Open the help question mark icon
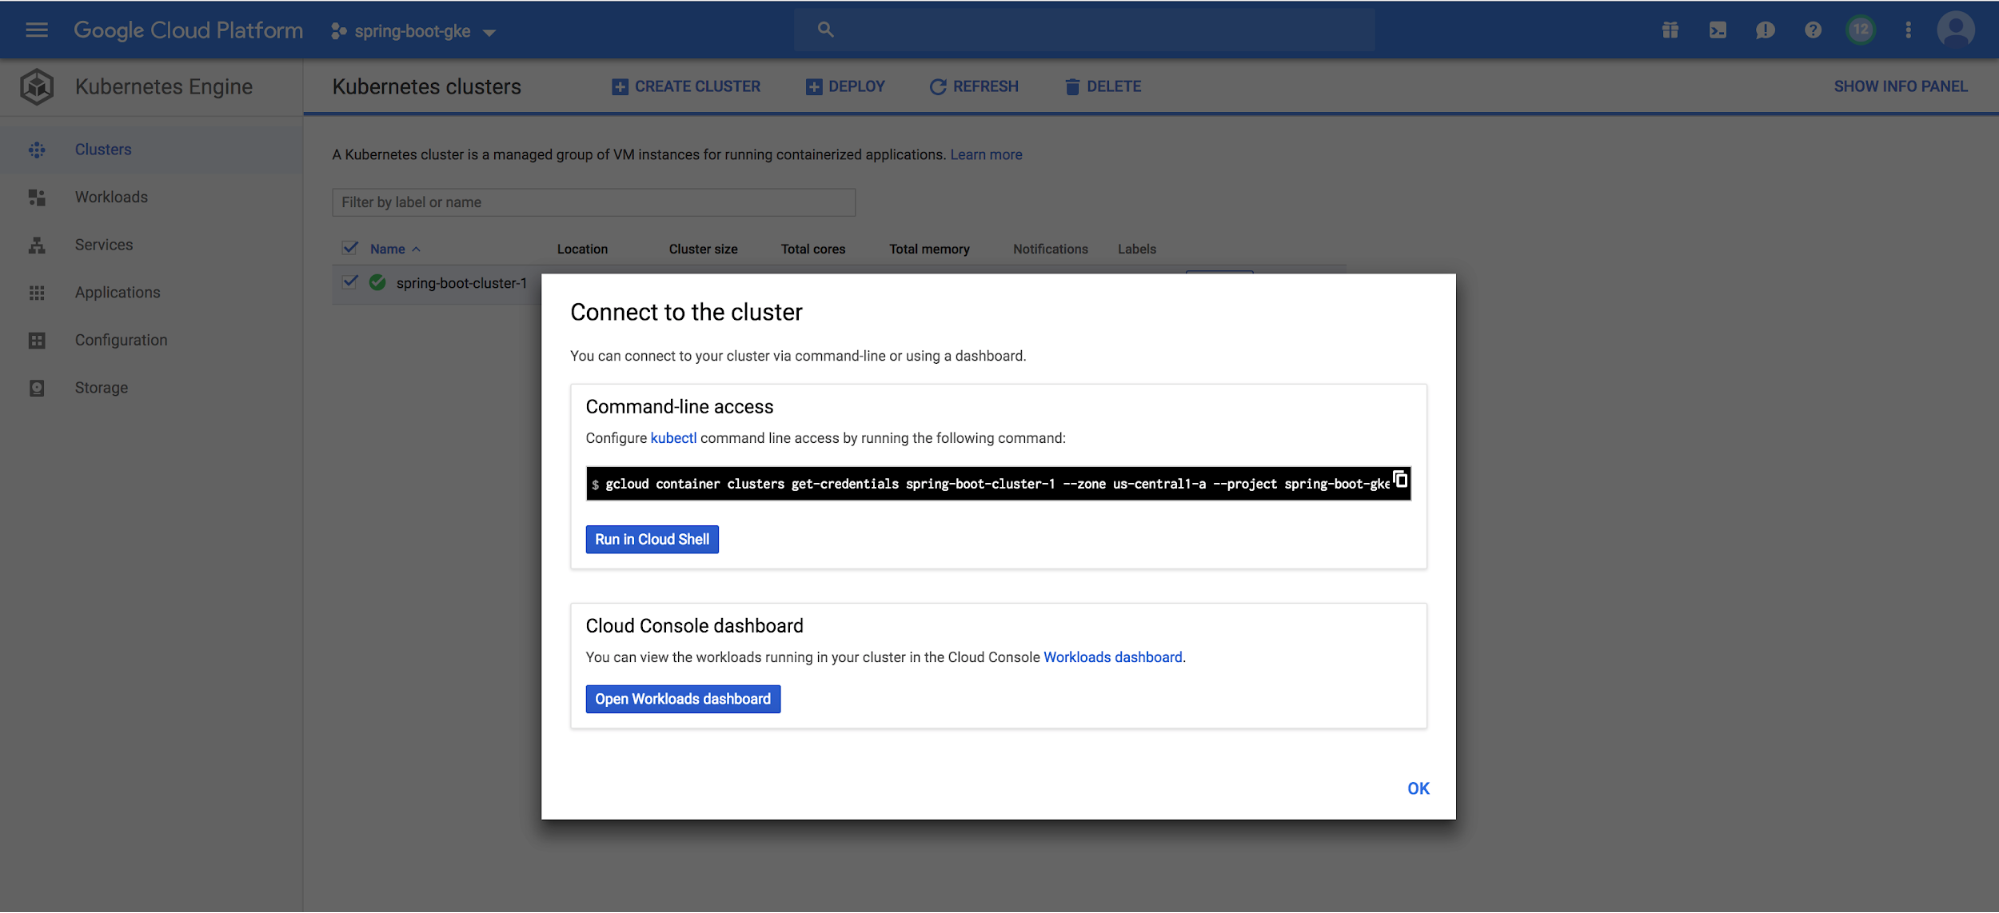Image resolution: width=1999 pixels, height=913 pixels. 1812,30
